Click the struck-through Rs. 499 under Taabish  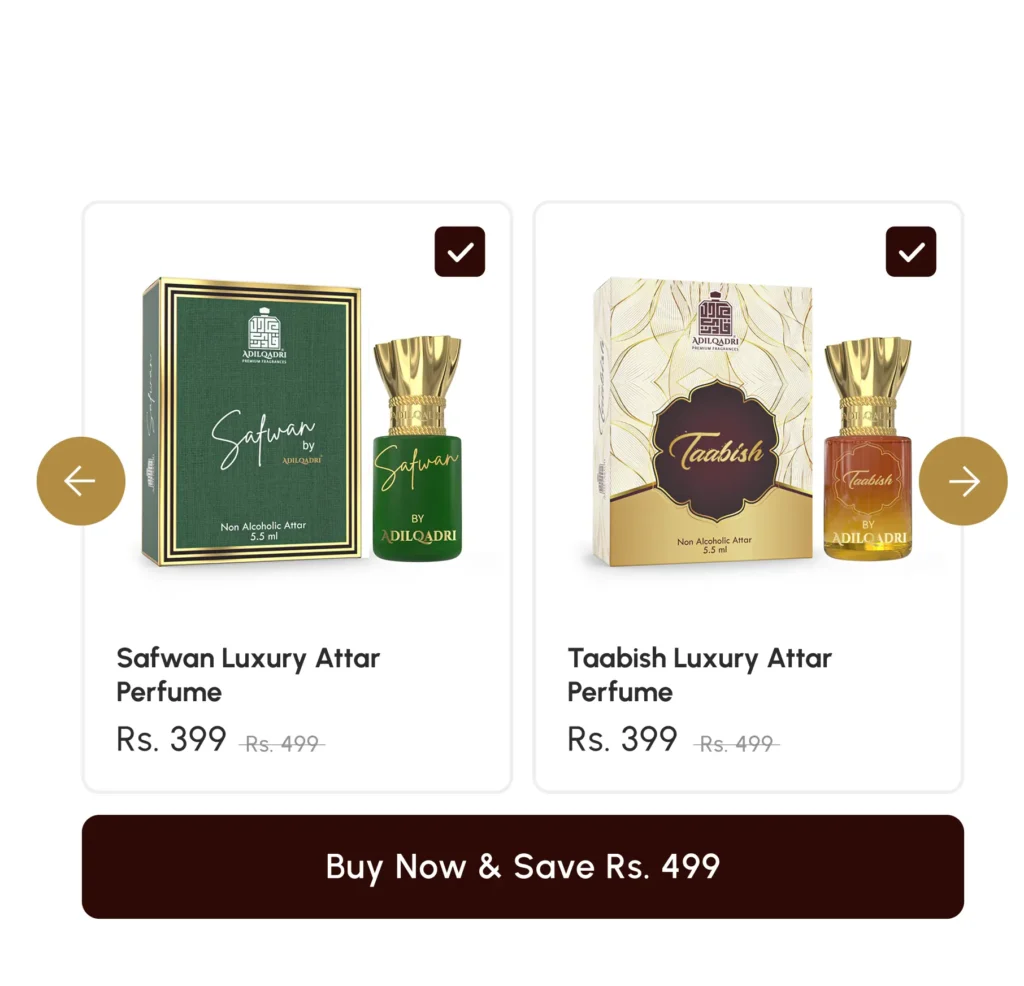click(x=736, y=744)
